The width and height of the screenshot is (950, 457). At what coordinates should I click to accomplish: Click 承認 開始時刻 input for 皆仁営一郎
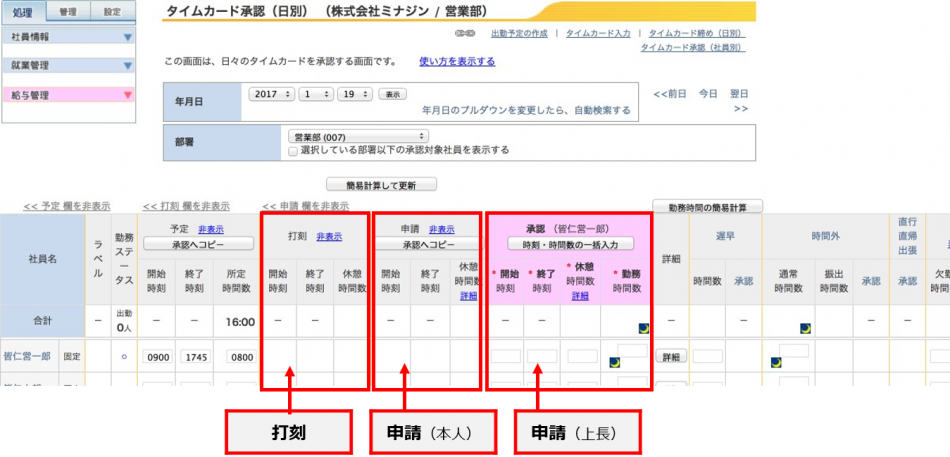(506, 356)
